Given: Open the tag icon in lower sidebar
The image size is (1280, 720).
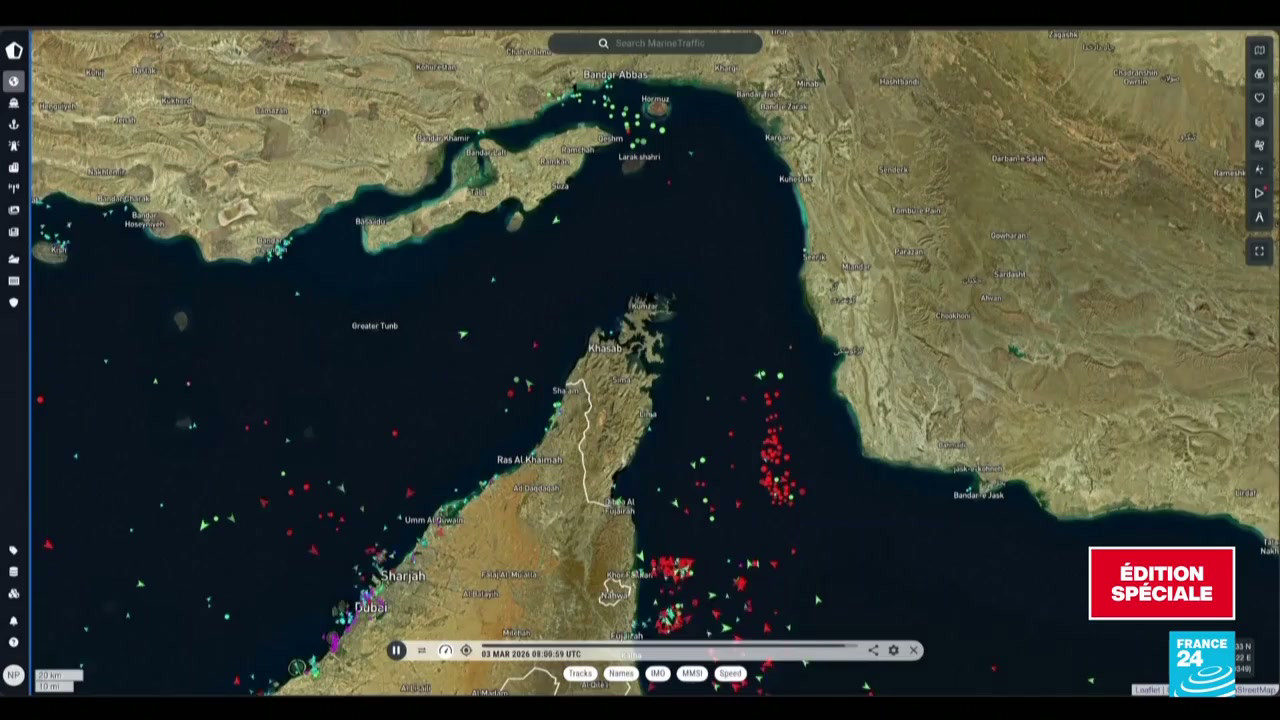Looking at the screenshot, I should click(14, 550).
